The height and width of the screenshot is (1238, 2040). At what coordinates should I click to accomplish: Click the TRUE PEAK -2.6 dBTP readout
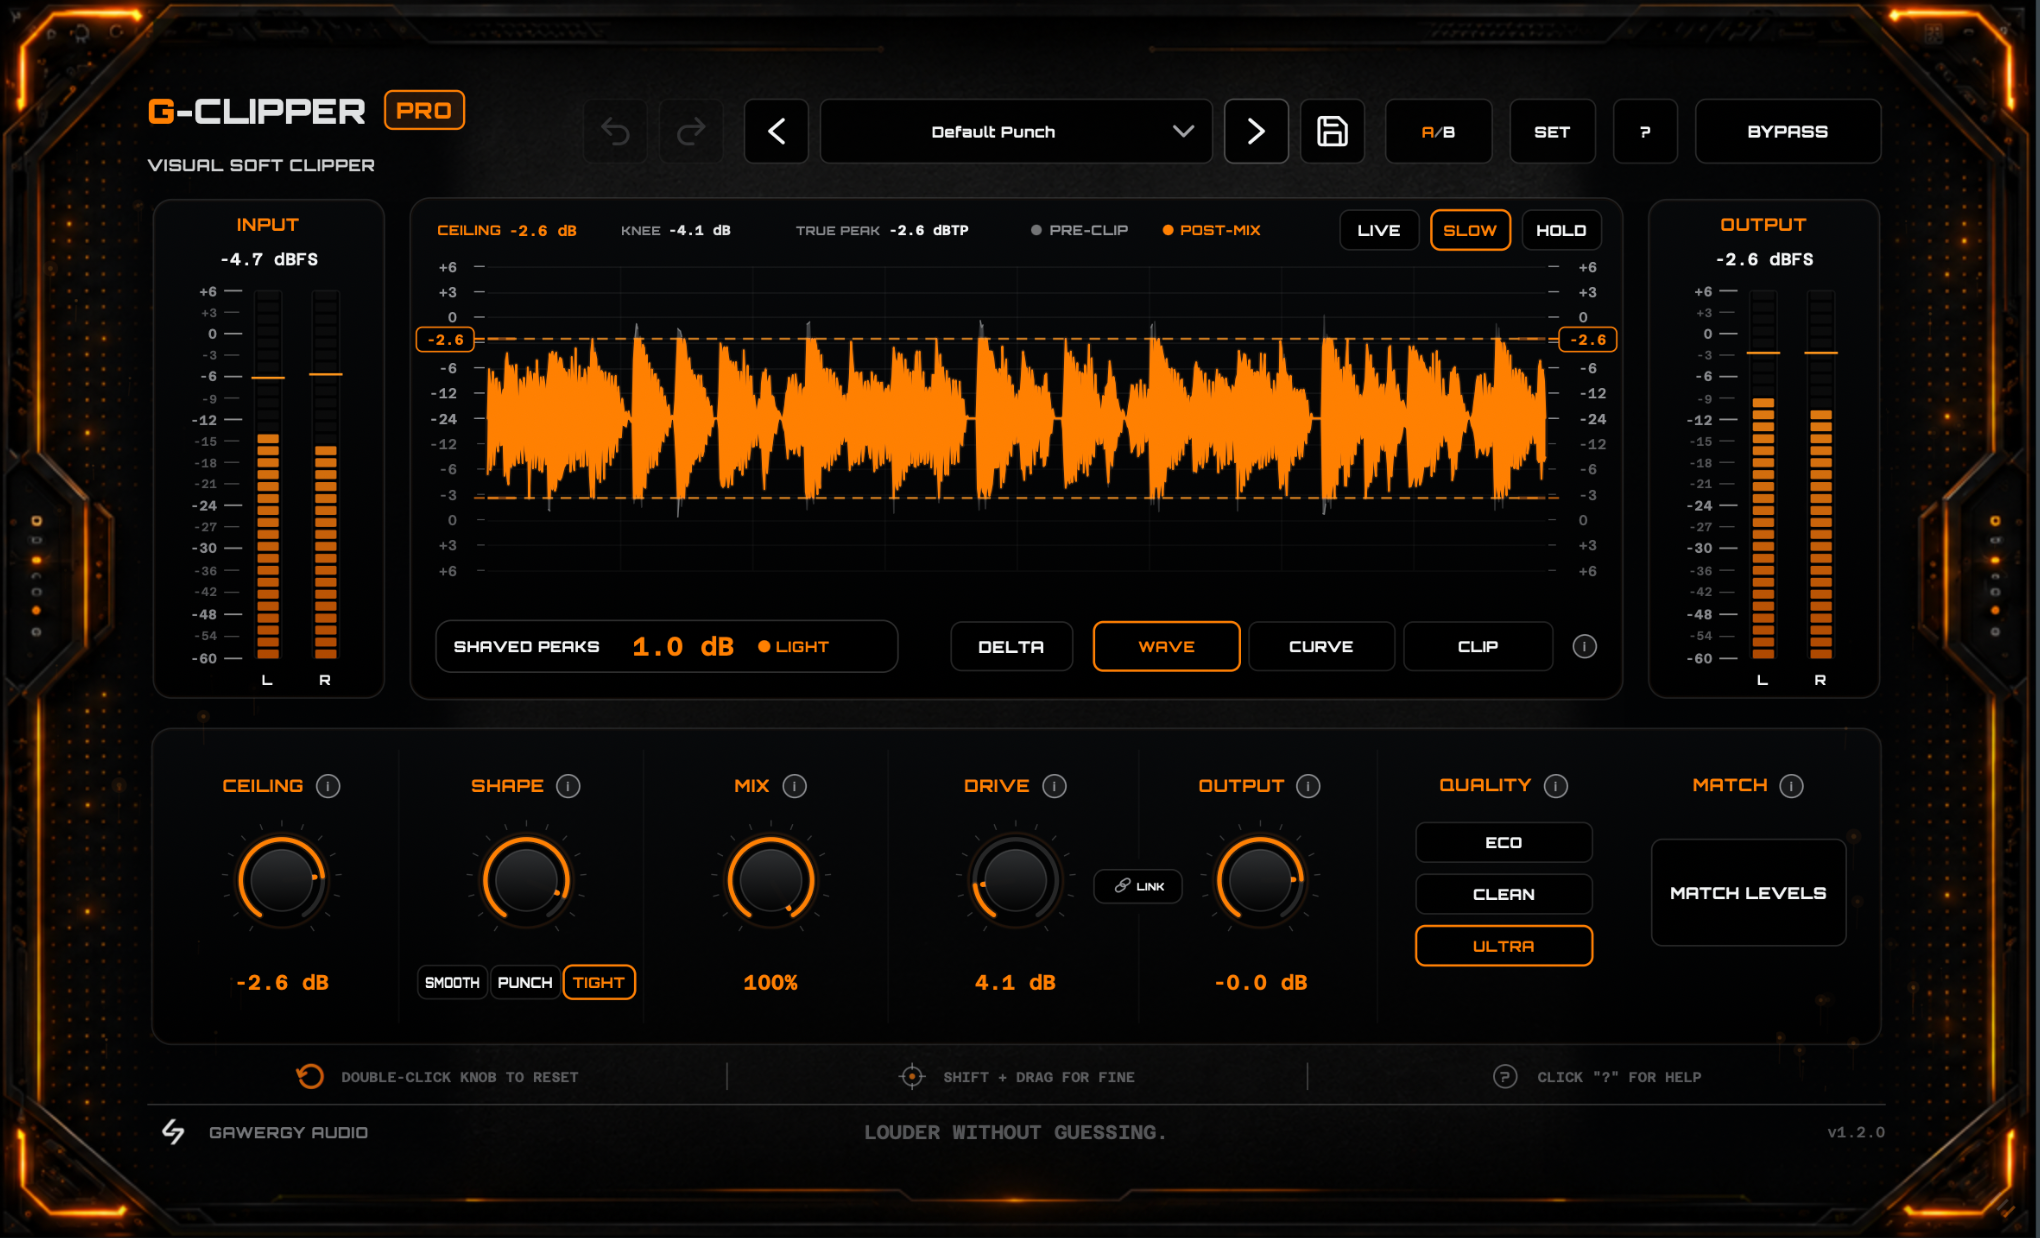point(882,230)
